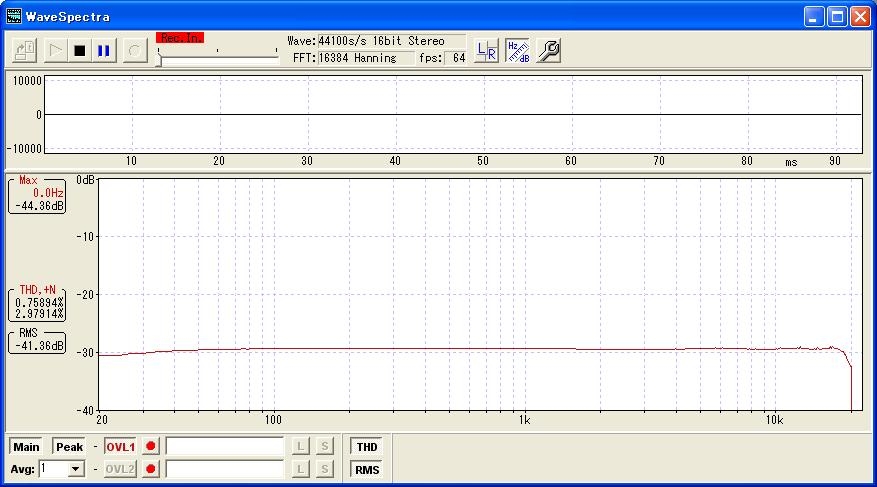This screenshot has height=487, width=877.
Task: Click the Hz/dB scale icon
Action: pyautogui.click(x=517, y=50)
